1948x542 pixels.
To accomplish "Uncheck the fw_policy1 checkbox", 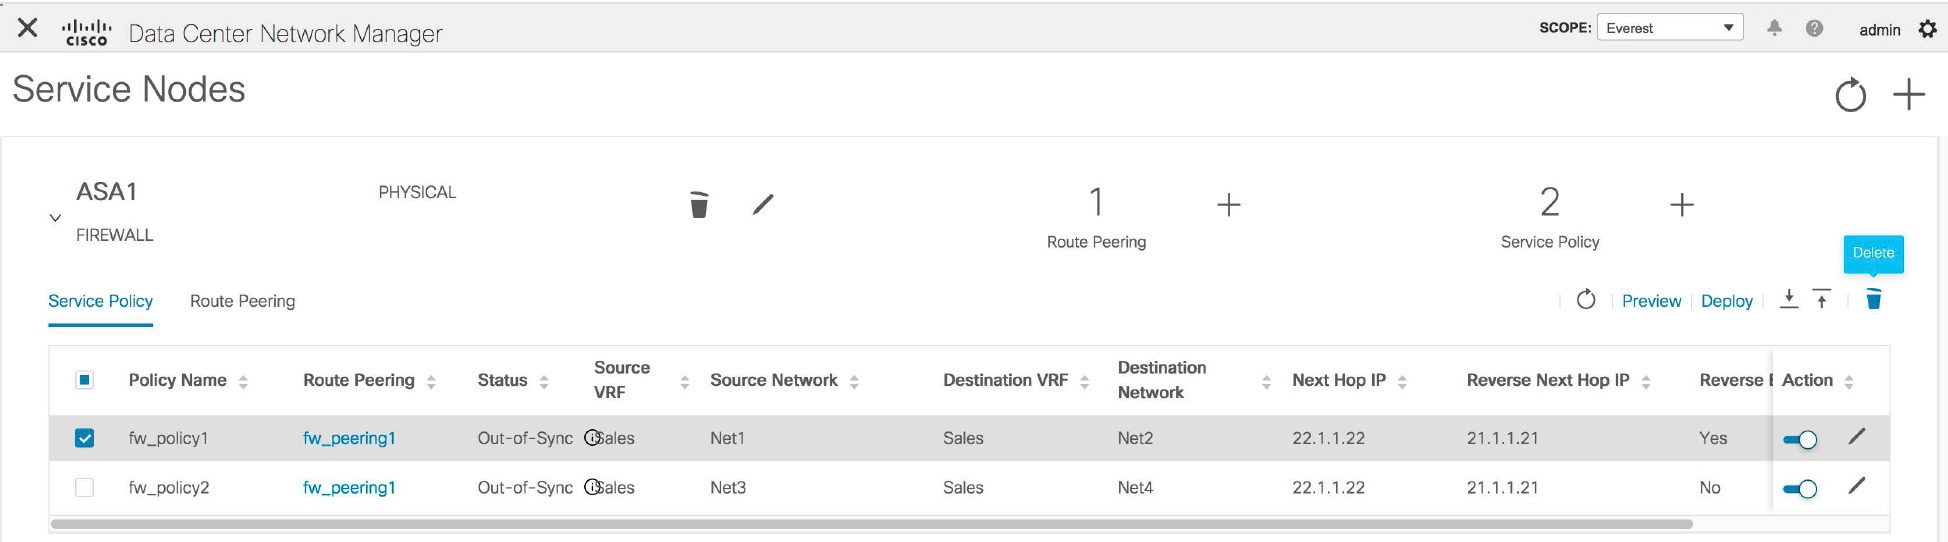I will (85, 438).
